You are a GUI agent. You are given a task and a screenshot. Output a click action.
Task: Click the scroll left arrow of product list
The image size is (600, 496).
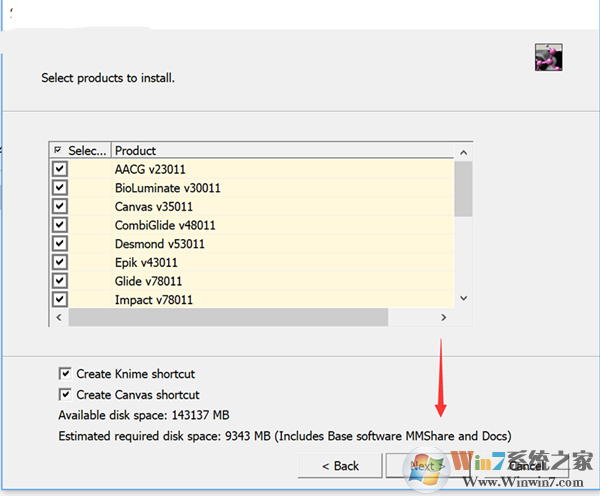click(59, 317)
